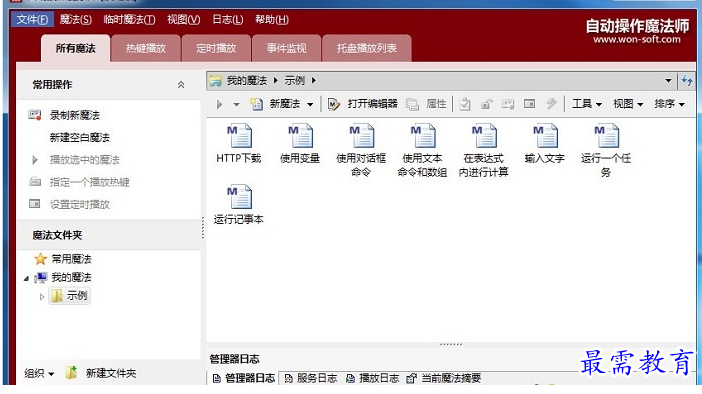
Task: Switch to 当前魔法摘要 tab
Action: pos(444,378)
